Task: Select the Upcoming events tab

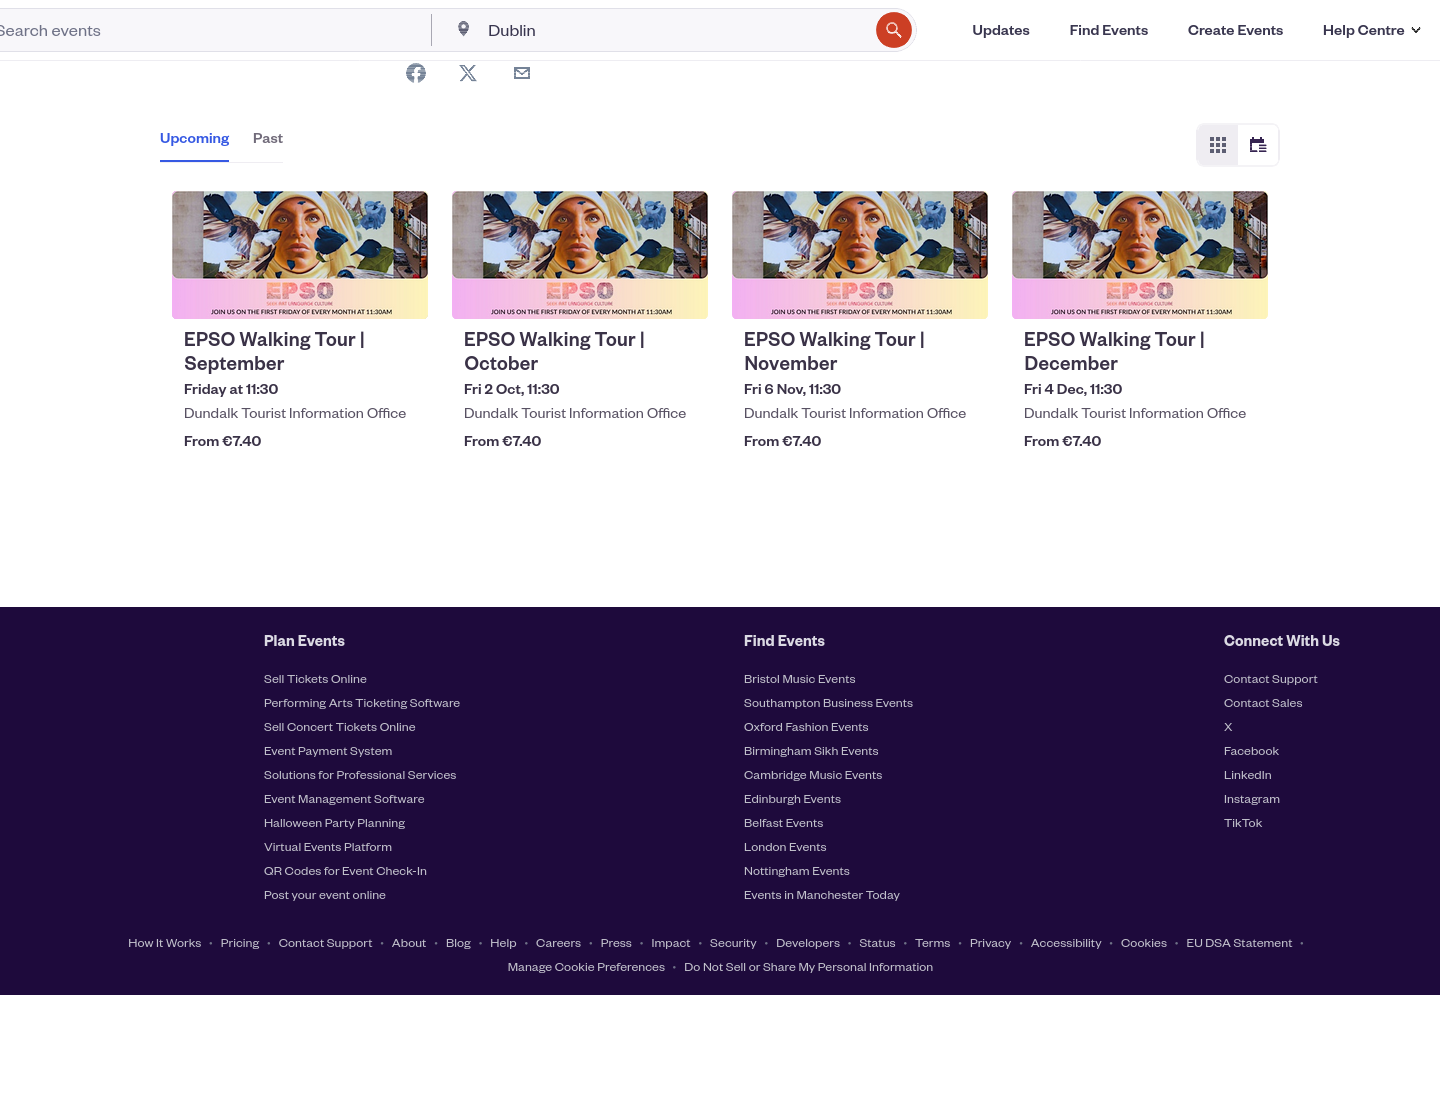Action: [194, 139]
